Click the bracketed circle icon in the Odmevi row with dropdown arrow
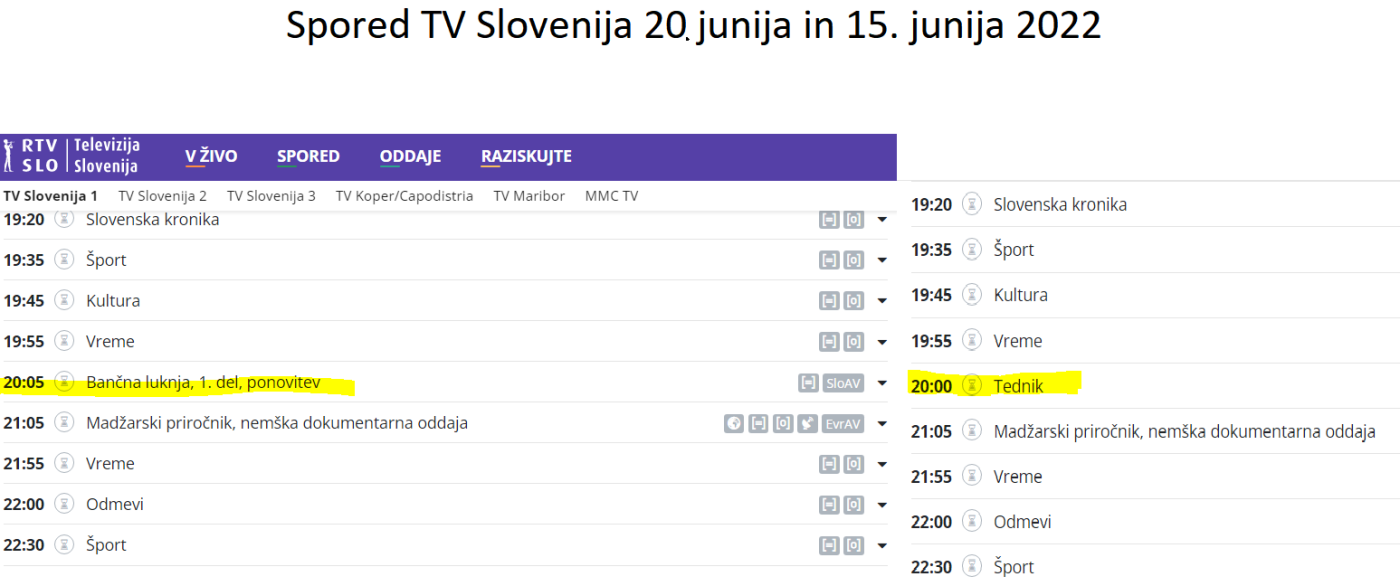The width and height of the screenshot is (1400, 586). click(x=854, y=505)
